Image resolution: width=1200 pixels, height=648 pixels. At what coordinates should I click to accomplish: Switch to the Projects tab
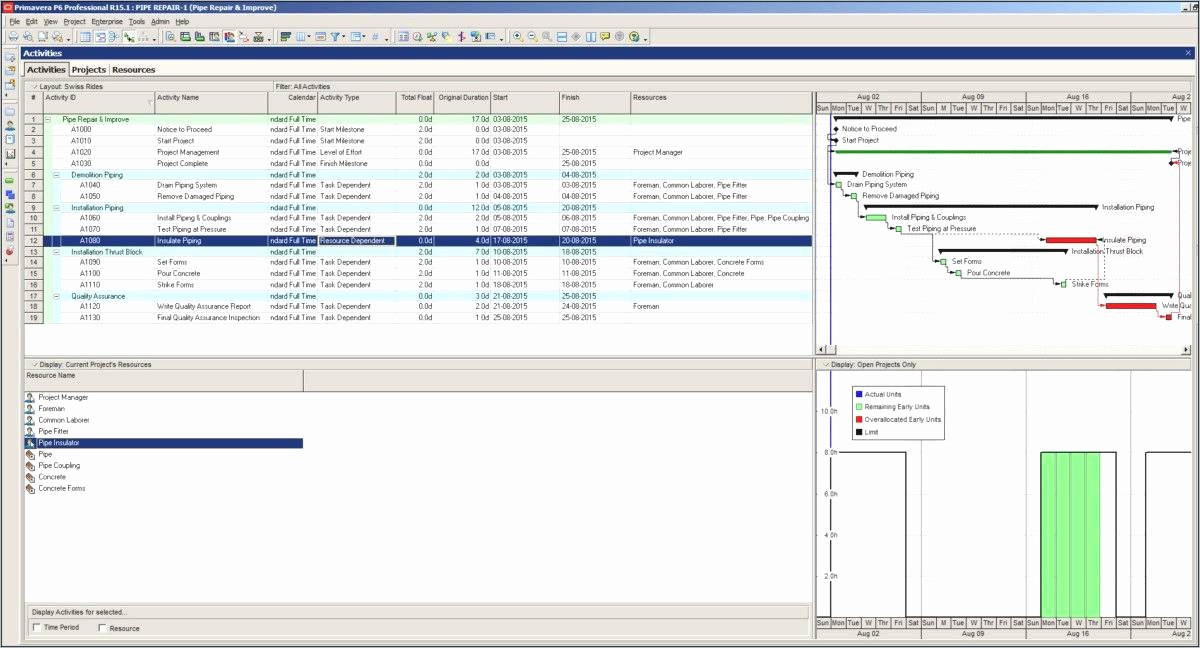89,70
